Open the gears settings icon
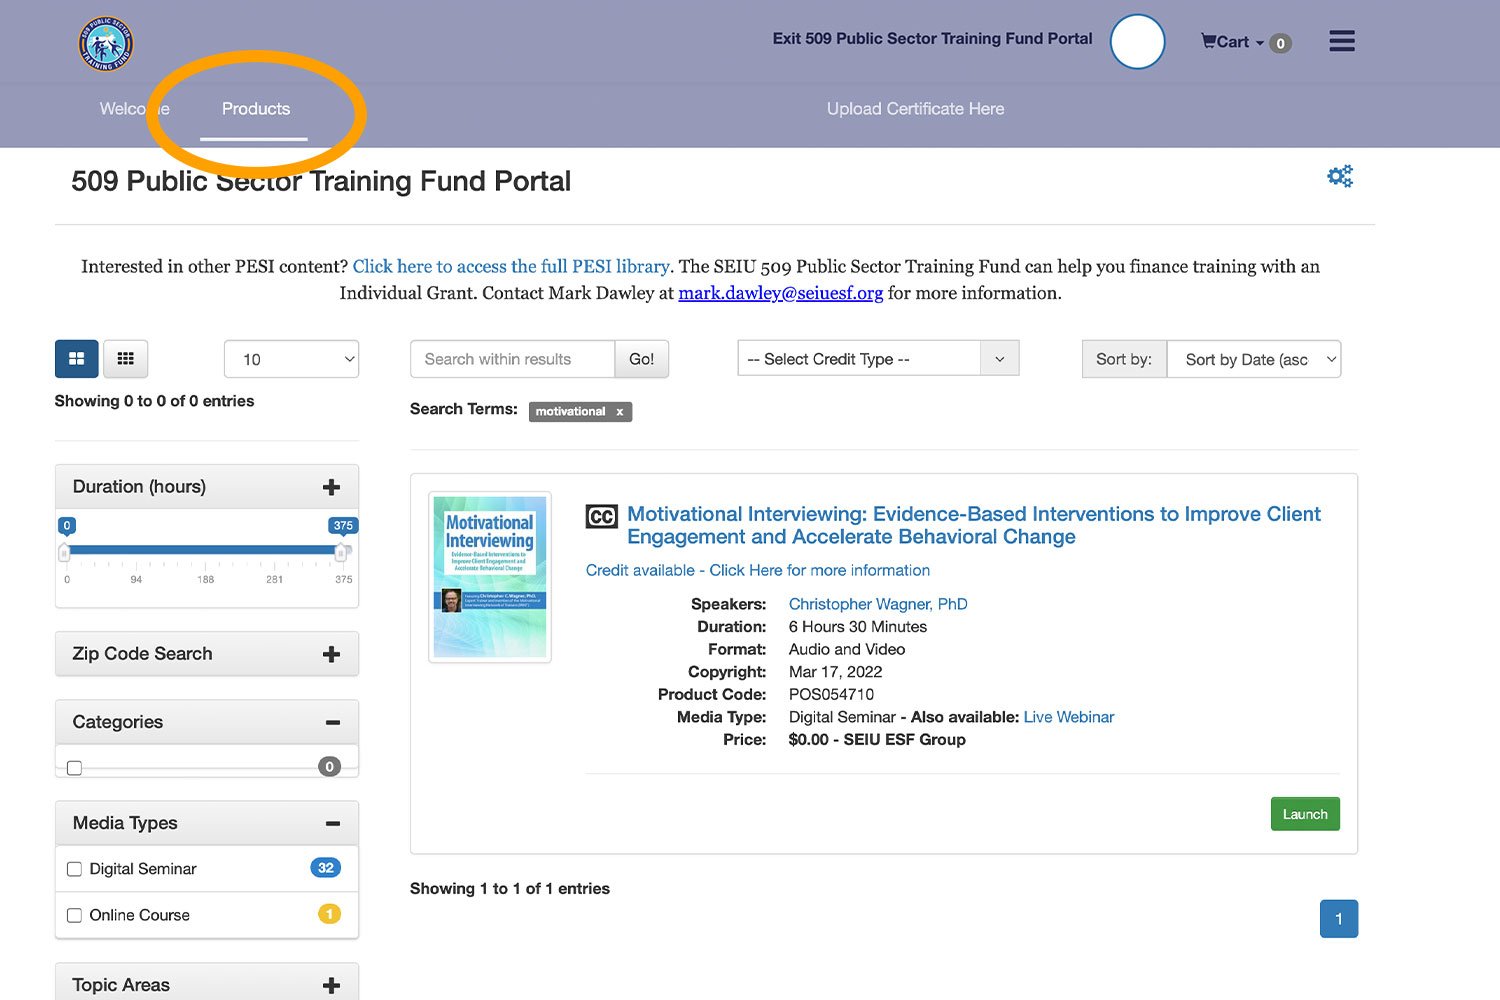This screenshot has height=1000, width=1500. coord(1340,176)
